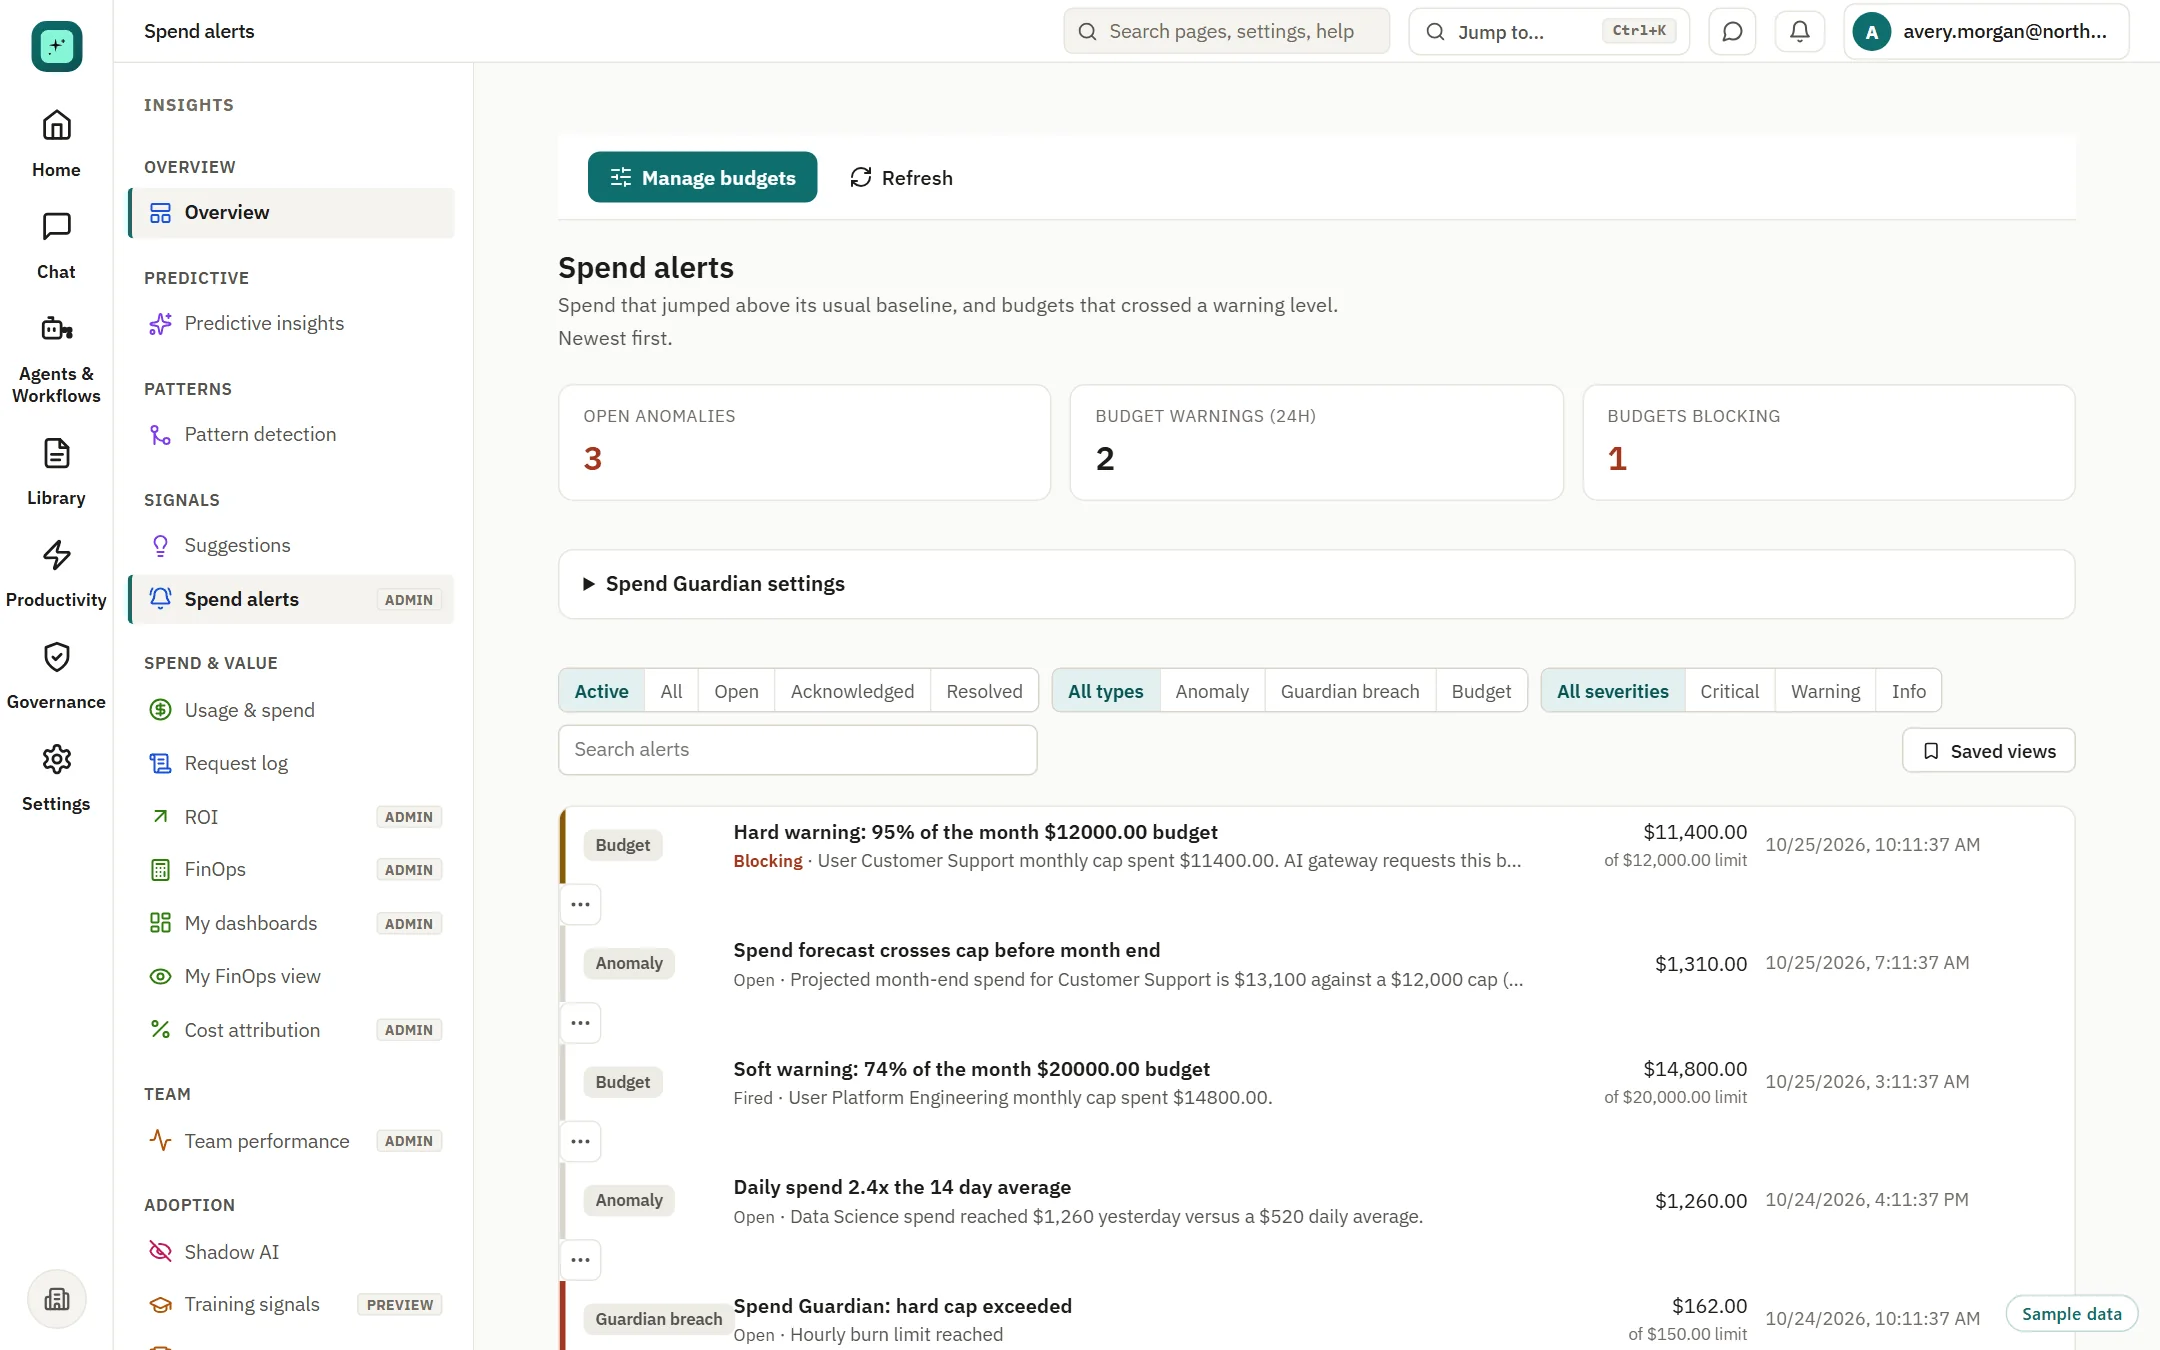Show alerts with Open status

tap(736, 691)
